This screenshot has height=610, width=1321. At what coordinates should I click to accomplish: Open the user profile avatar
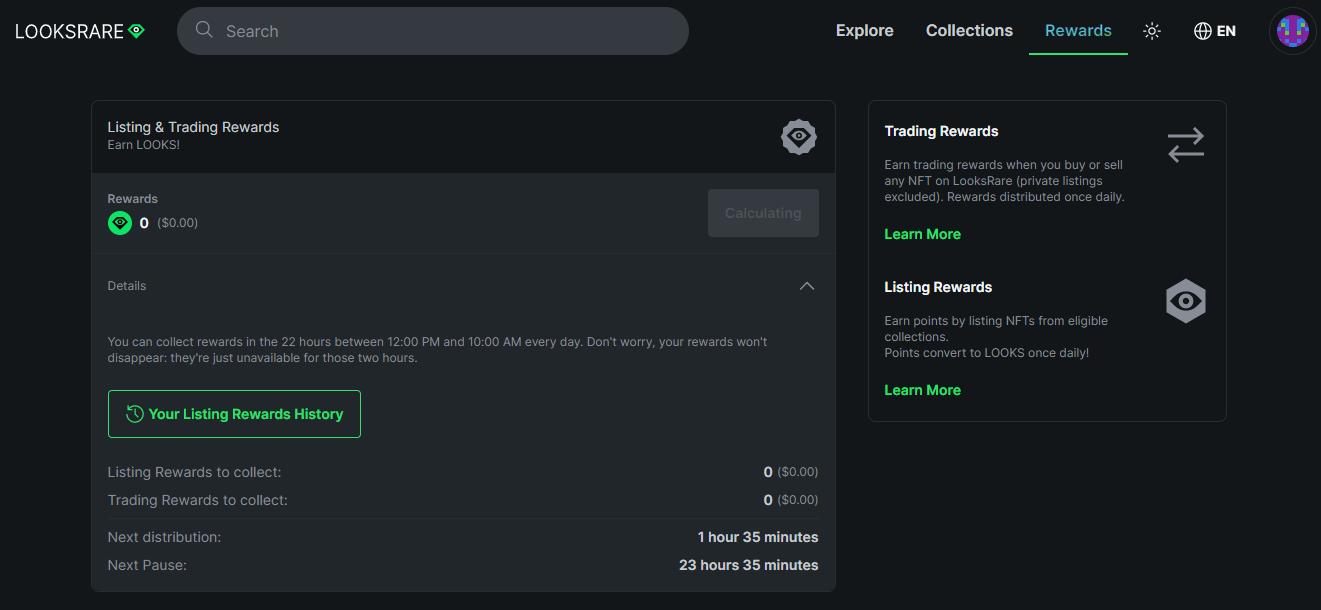click(x=1292, y=31)
